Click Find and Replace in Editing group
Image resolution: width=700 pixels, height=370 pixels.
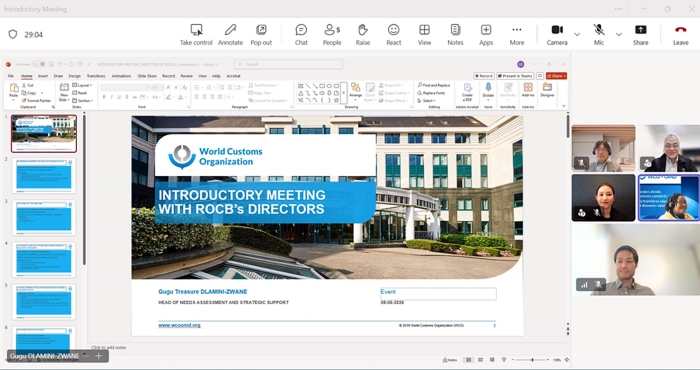pos(433,85)
